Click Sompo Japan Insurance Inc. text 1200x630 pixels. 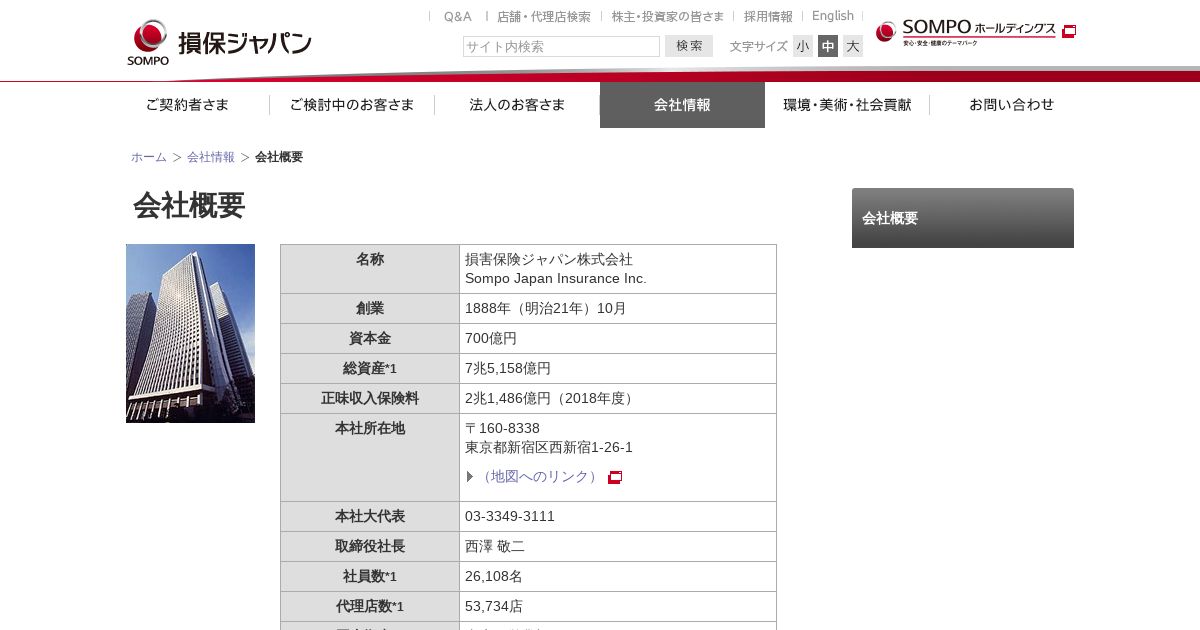[x=556, y=278]
